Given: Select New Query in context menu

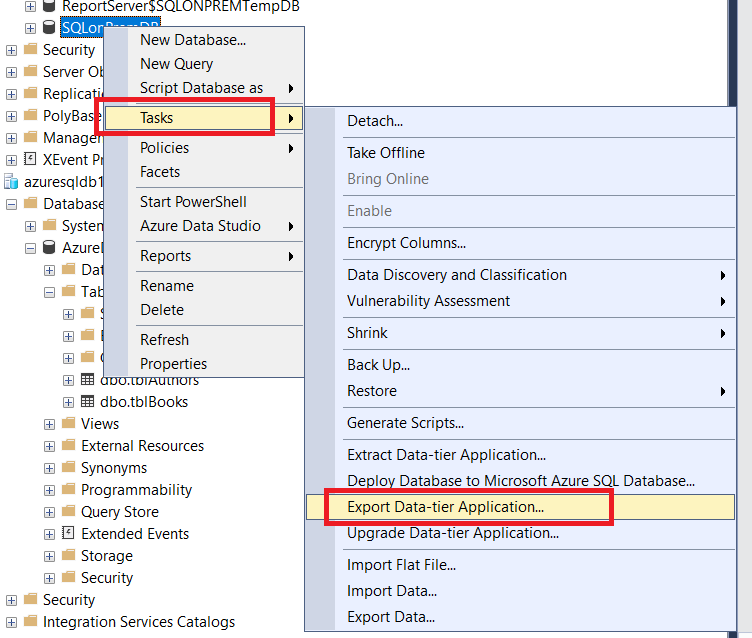Looking at the screenshot, I should coord(176,64).
